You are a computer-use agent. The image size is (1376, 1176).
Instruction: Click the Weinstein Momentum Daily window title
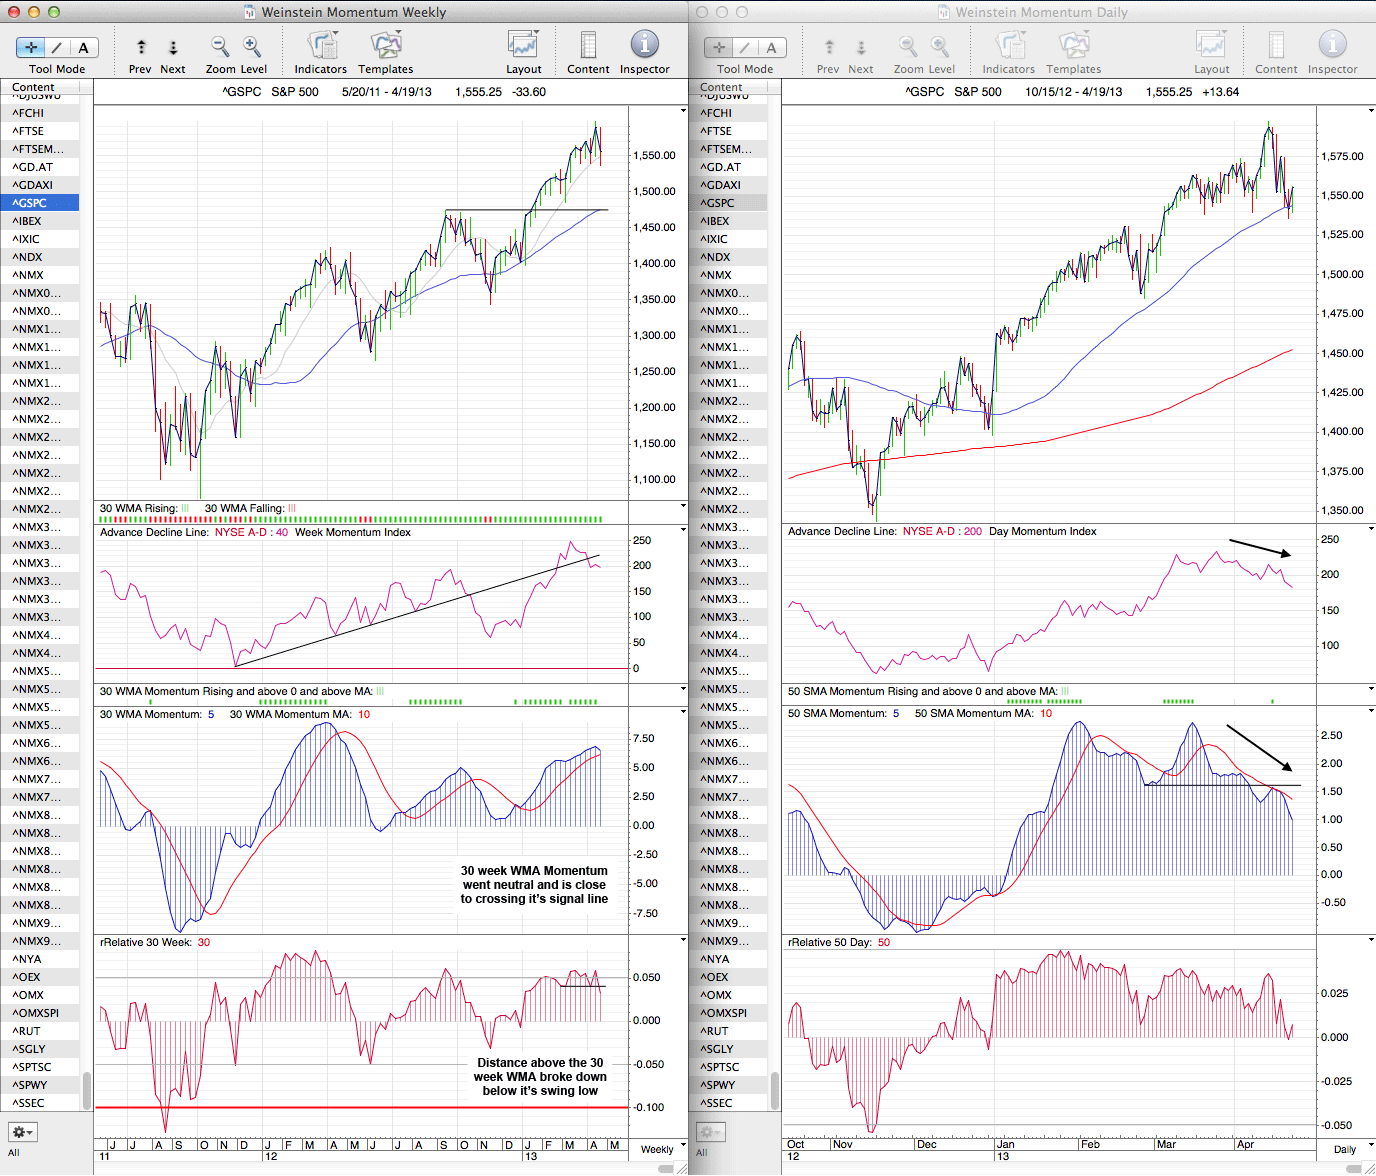[1041, 12]
